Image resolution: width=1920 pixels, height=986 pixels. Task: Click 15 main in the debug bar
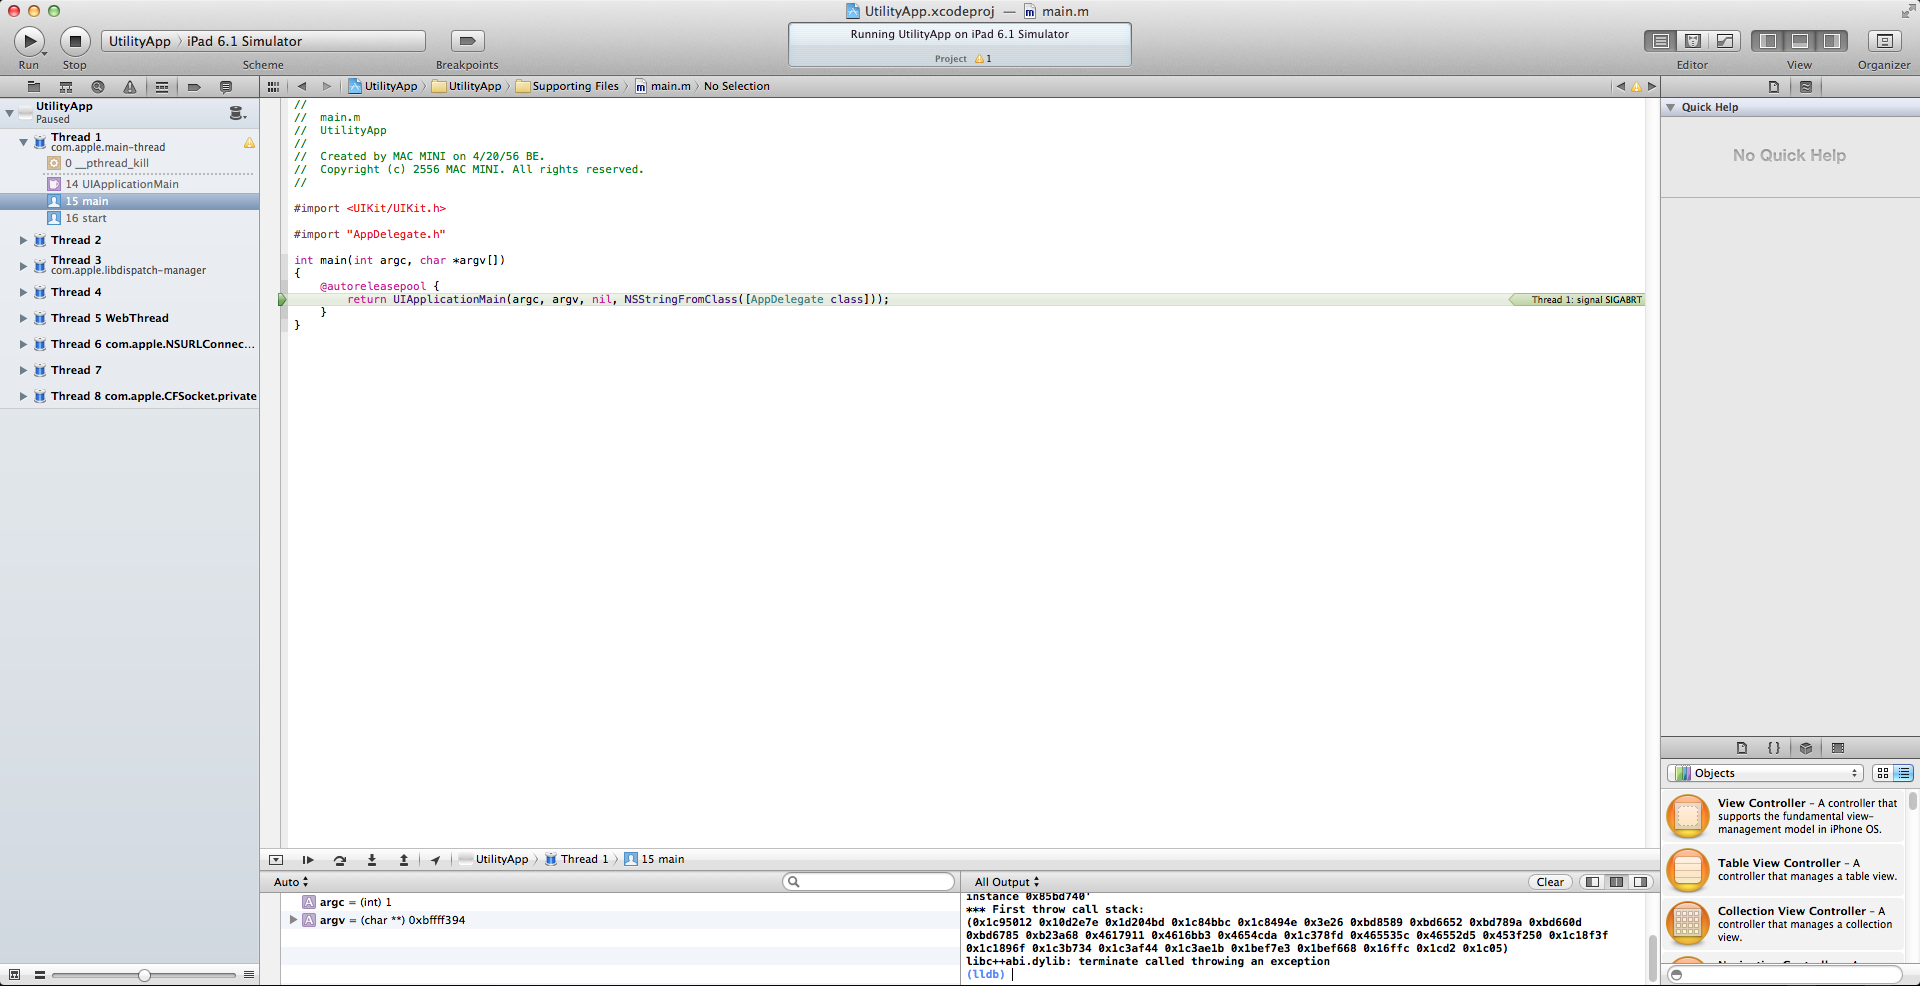coord(654,860)
